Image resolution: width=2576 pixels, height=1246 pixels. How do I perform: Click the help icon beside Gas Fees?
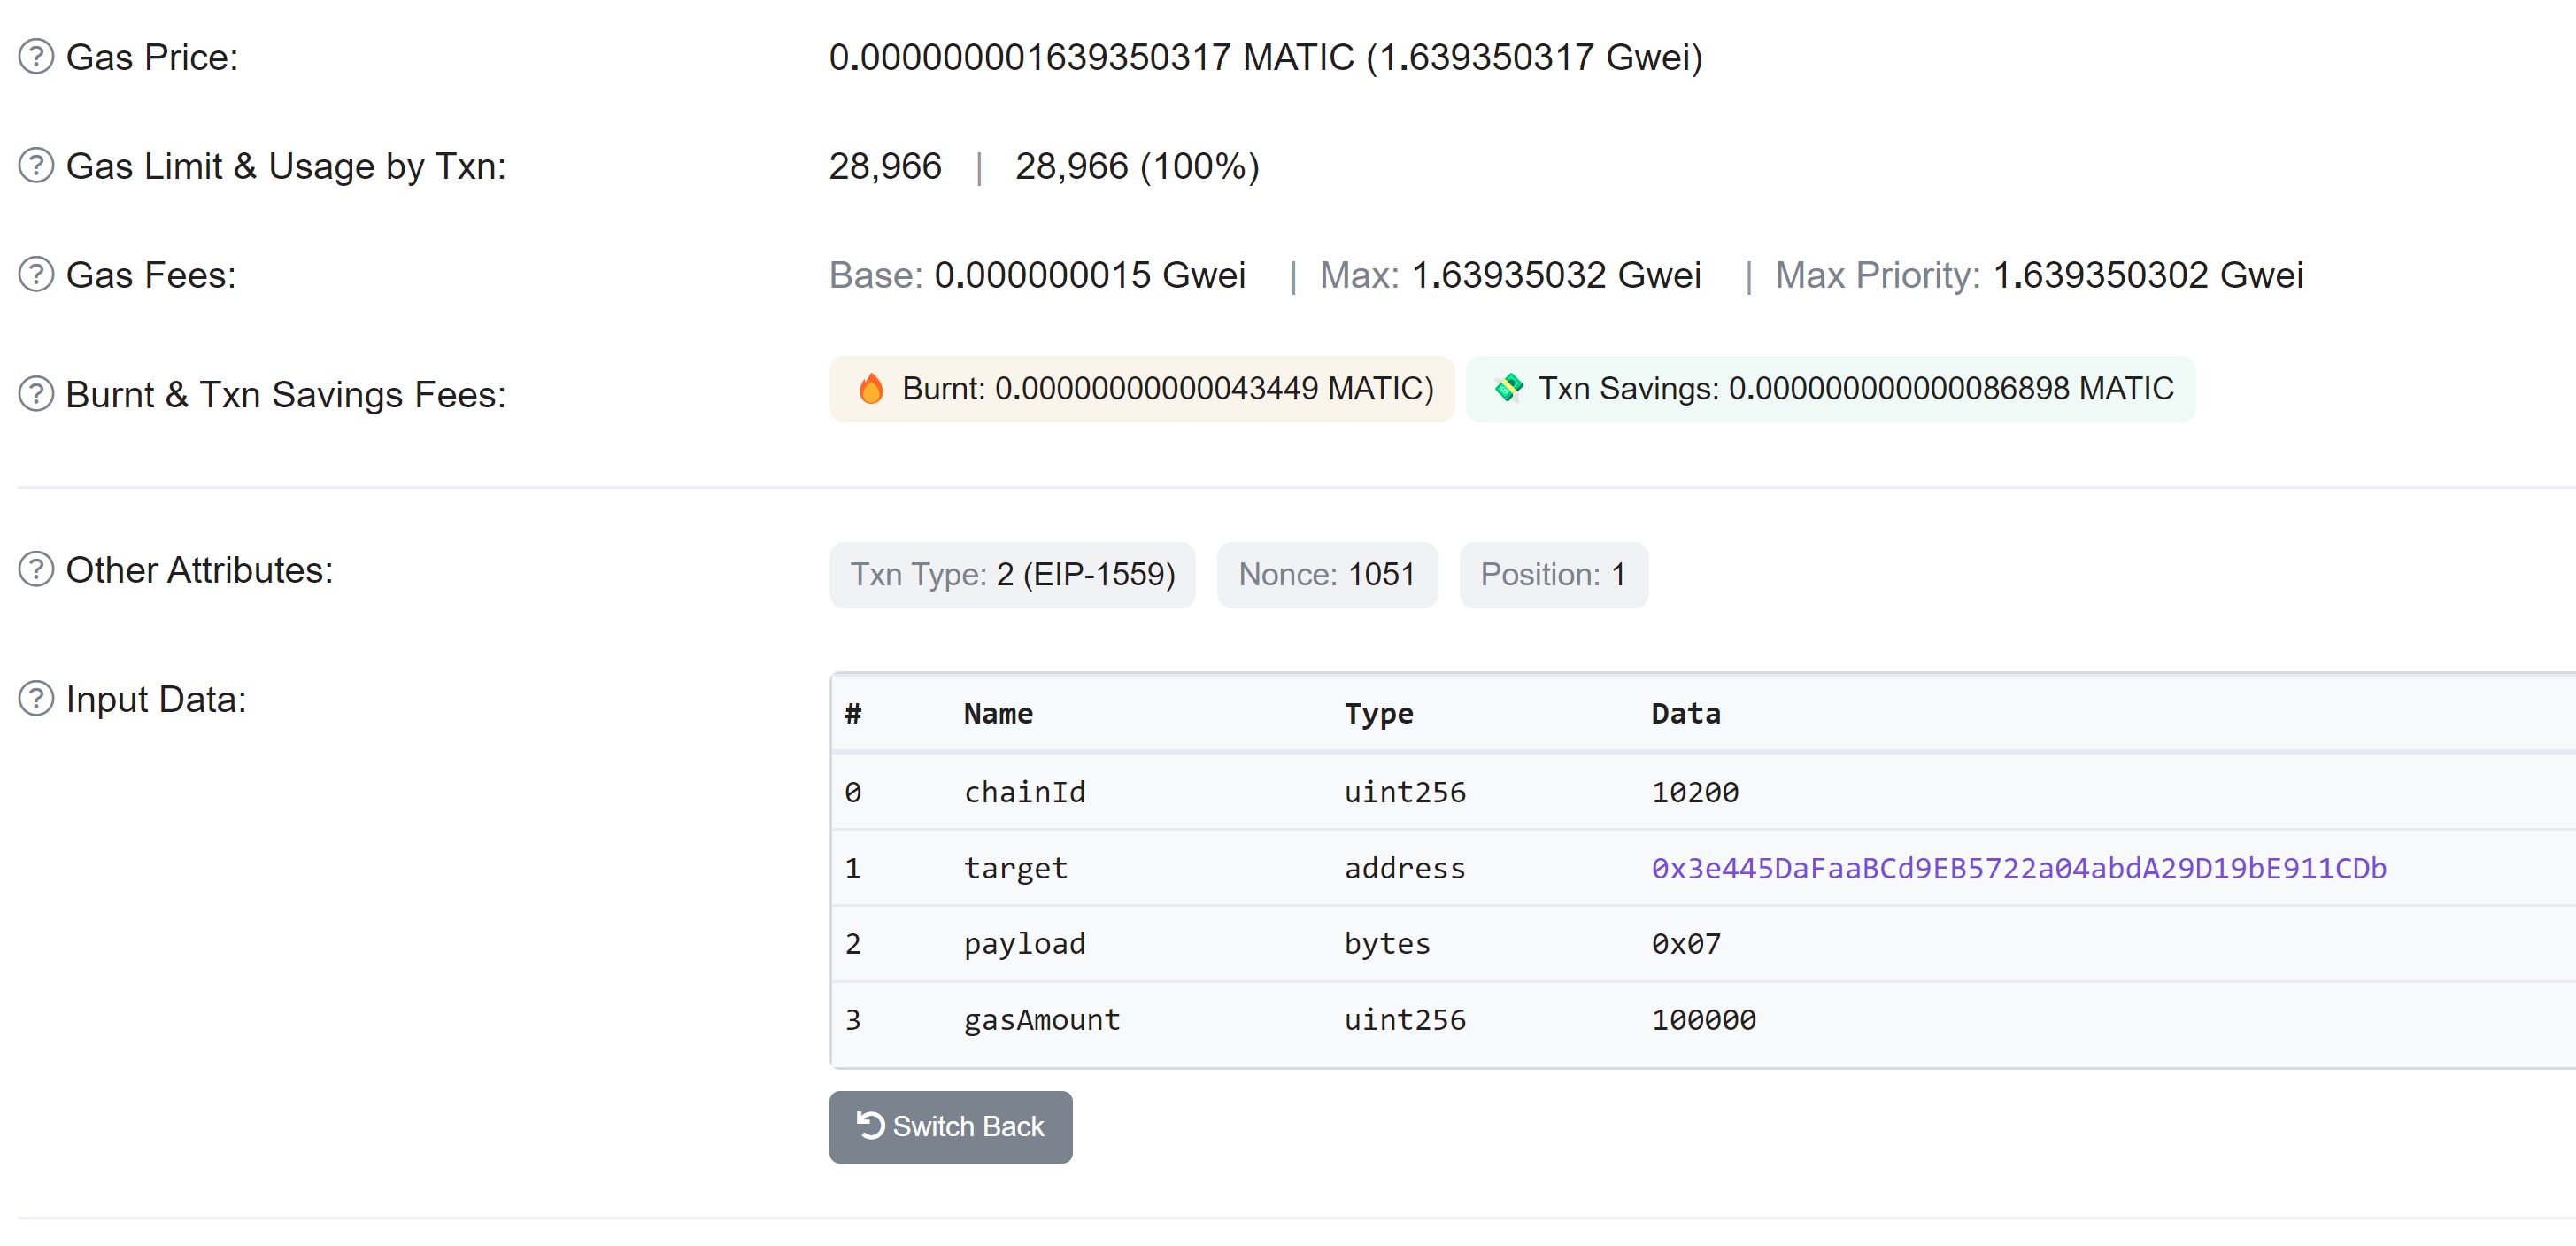[36, 275]
